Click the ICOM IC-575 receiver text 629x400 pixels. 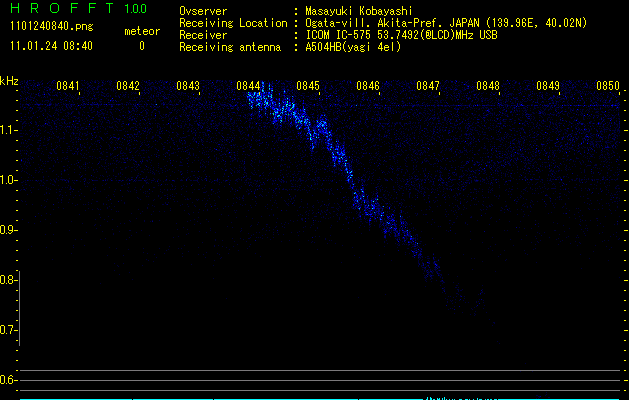pyautogui.click(x=401, y=35)
